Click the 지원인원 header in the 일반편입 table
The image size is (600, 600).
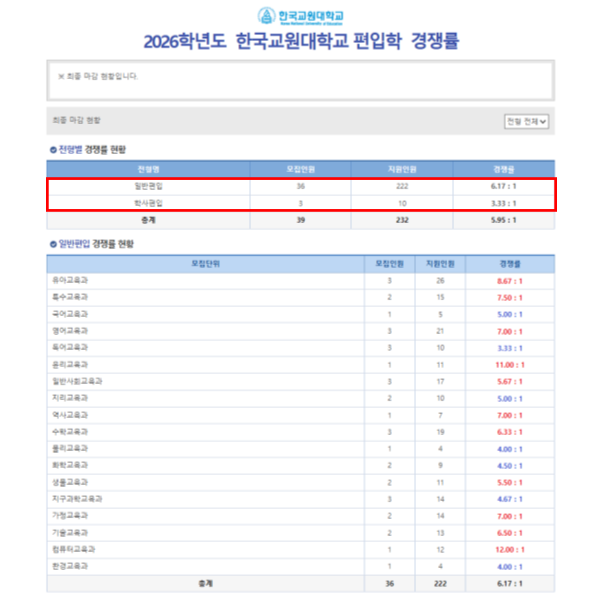440,264
